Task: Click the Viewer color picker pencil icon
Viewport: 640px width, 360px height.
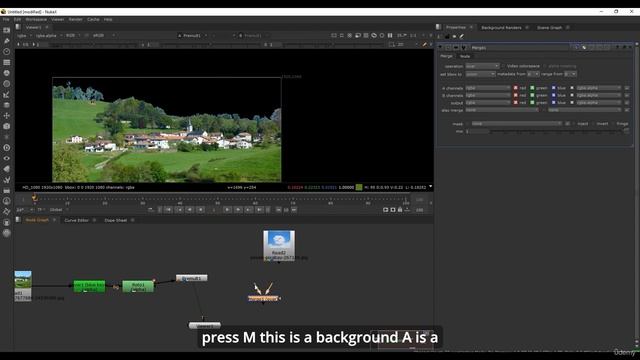Action: (x=424, y=44)
